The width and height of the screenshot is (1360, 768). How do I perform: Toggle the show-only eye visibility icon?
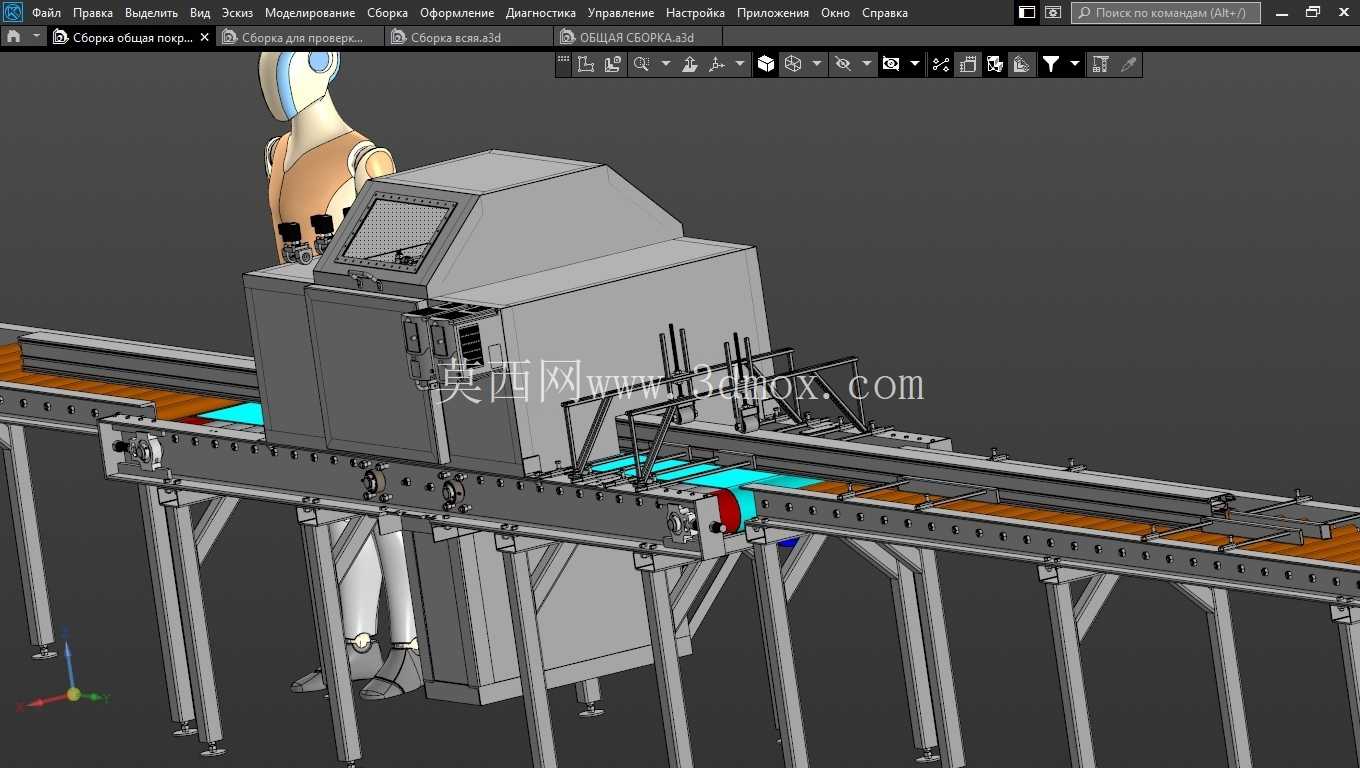891,64
